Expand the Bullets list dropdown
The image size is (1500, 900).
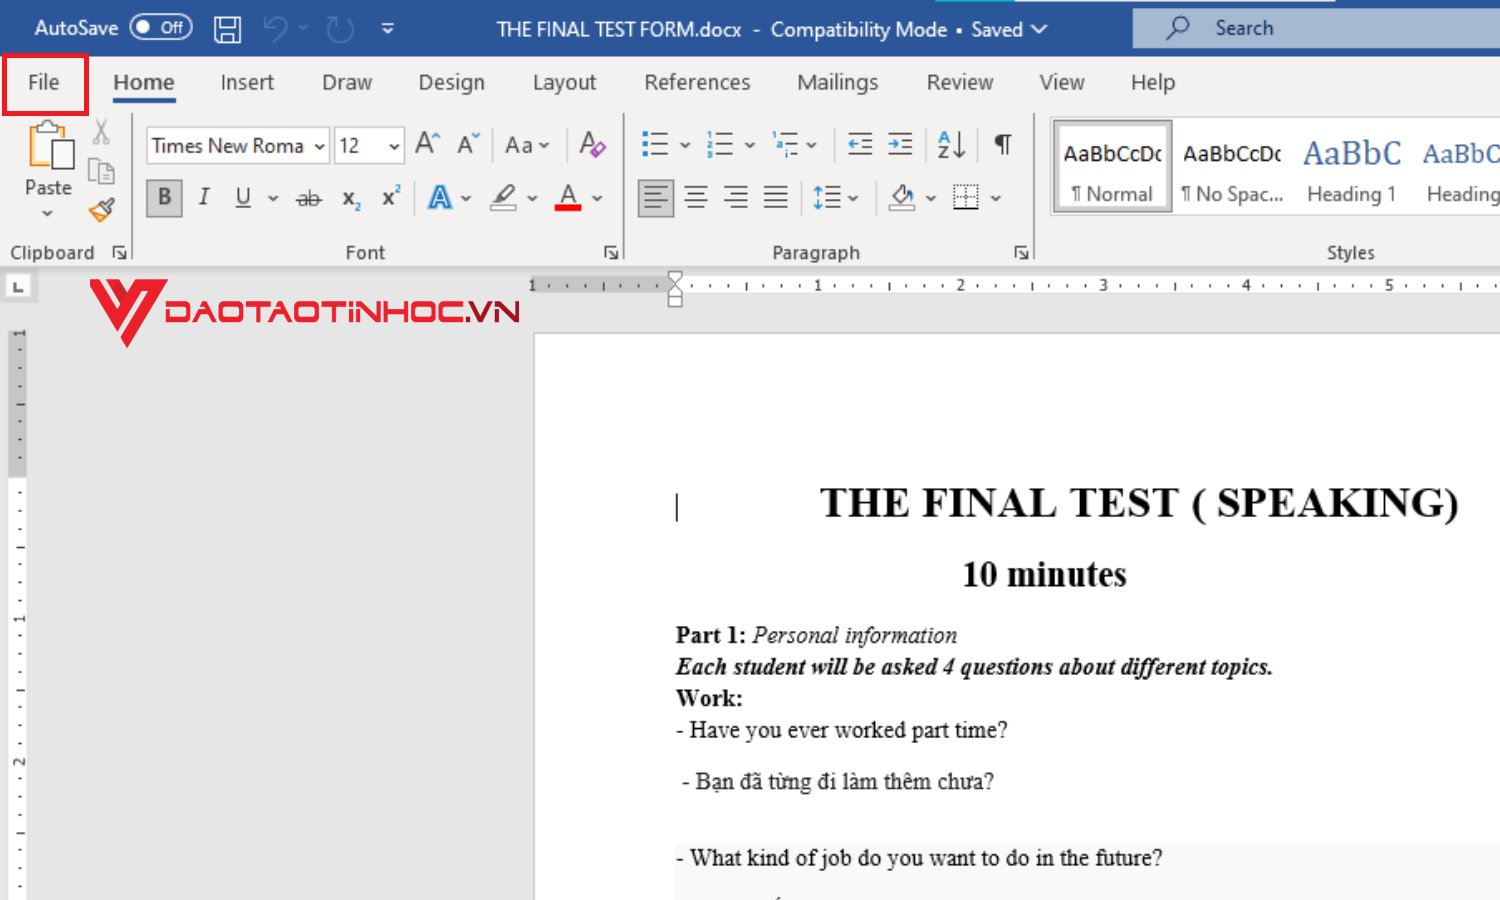685,144
